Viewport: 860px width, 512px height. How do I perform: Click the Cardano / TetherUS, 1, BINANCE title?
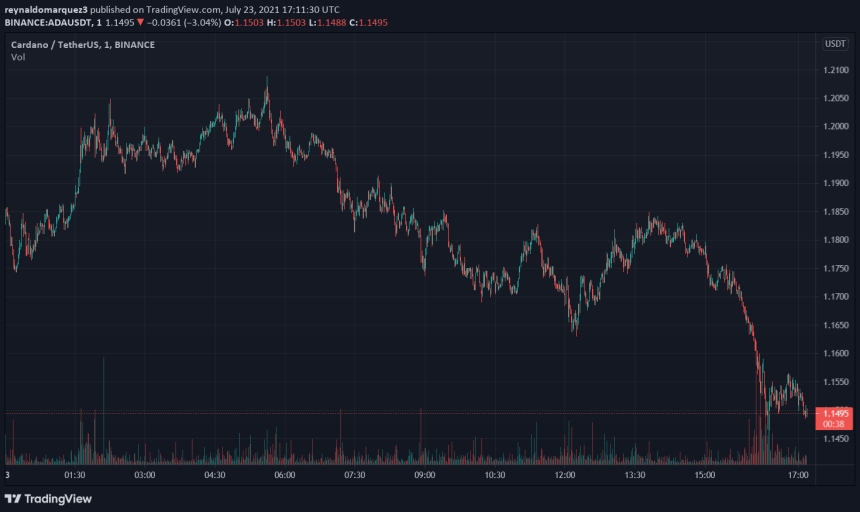point(83,45)
